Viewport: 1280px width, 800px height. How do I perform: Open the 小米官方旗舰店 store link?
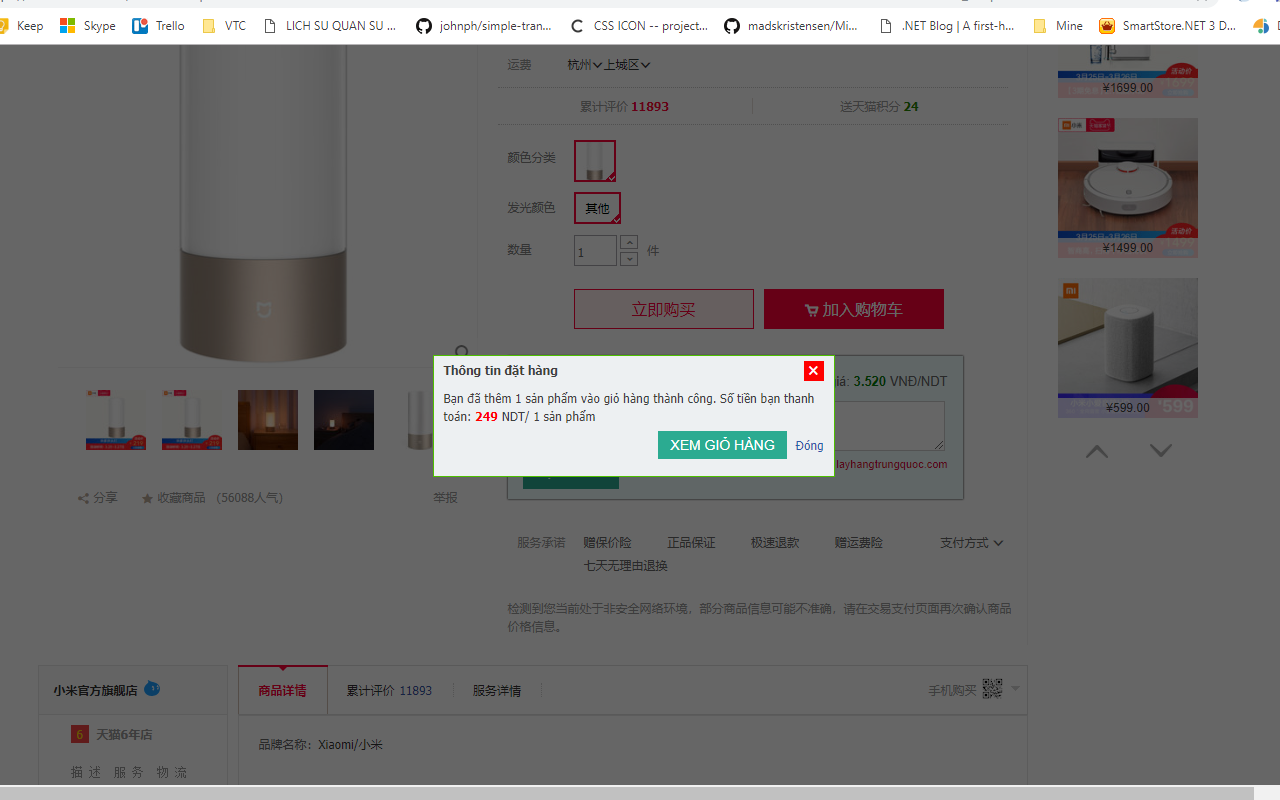(95, 690)
